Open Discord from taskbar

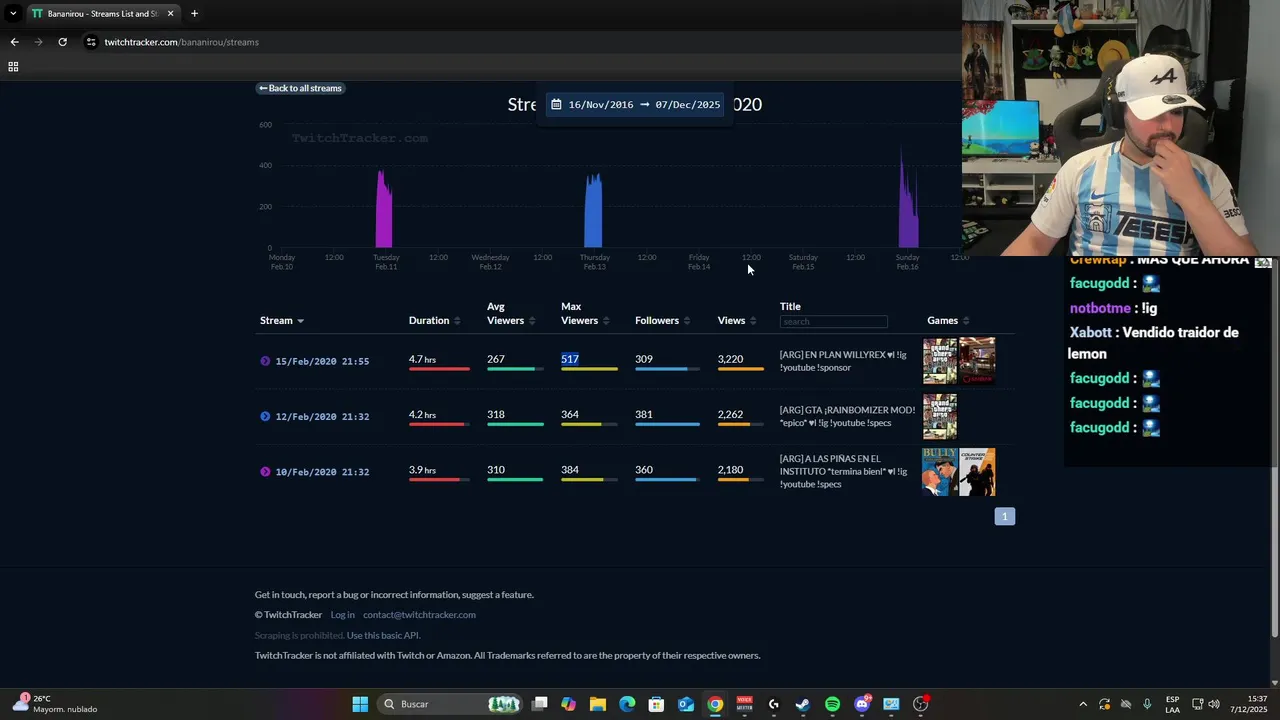[862, 704]
